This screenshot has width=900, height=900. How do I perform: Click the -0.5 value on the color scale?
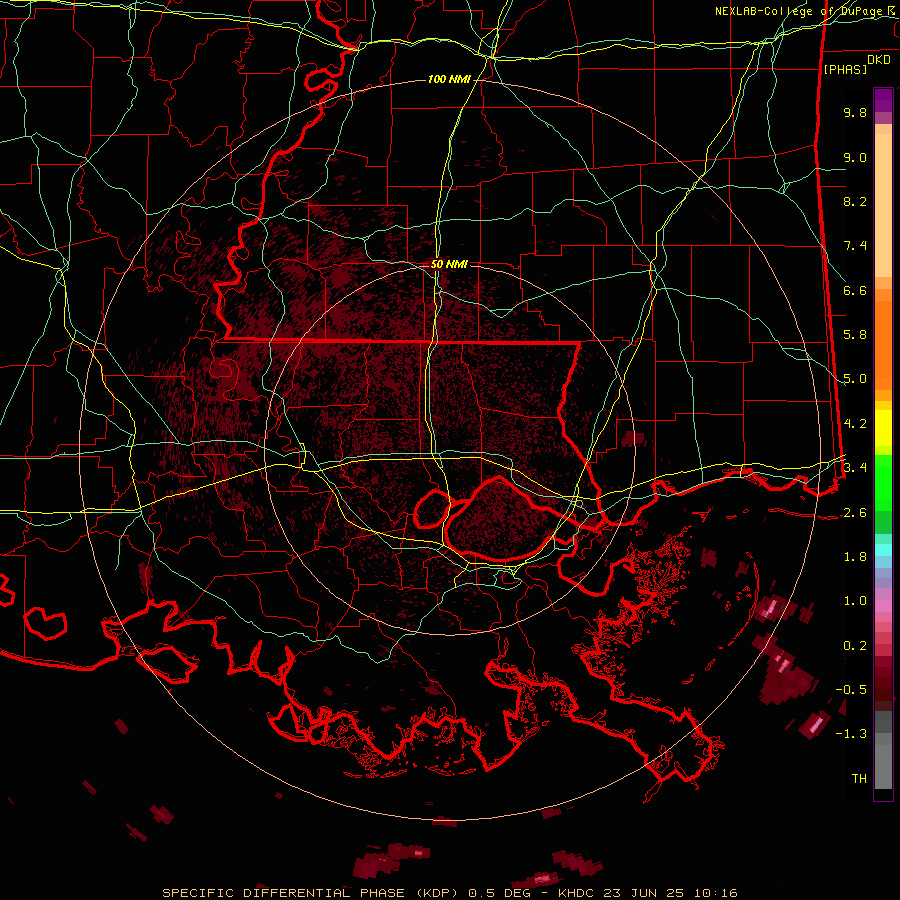851,689
